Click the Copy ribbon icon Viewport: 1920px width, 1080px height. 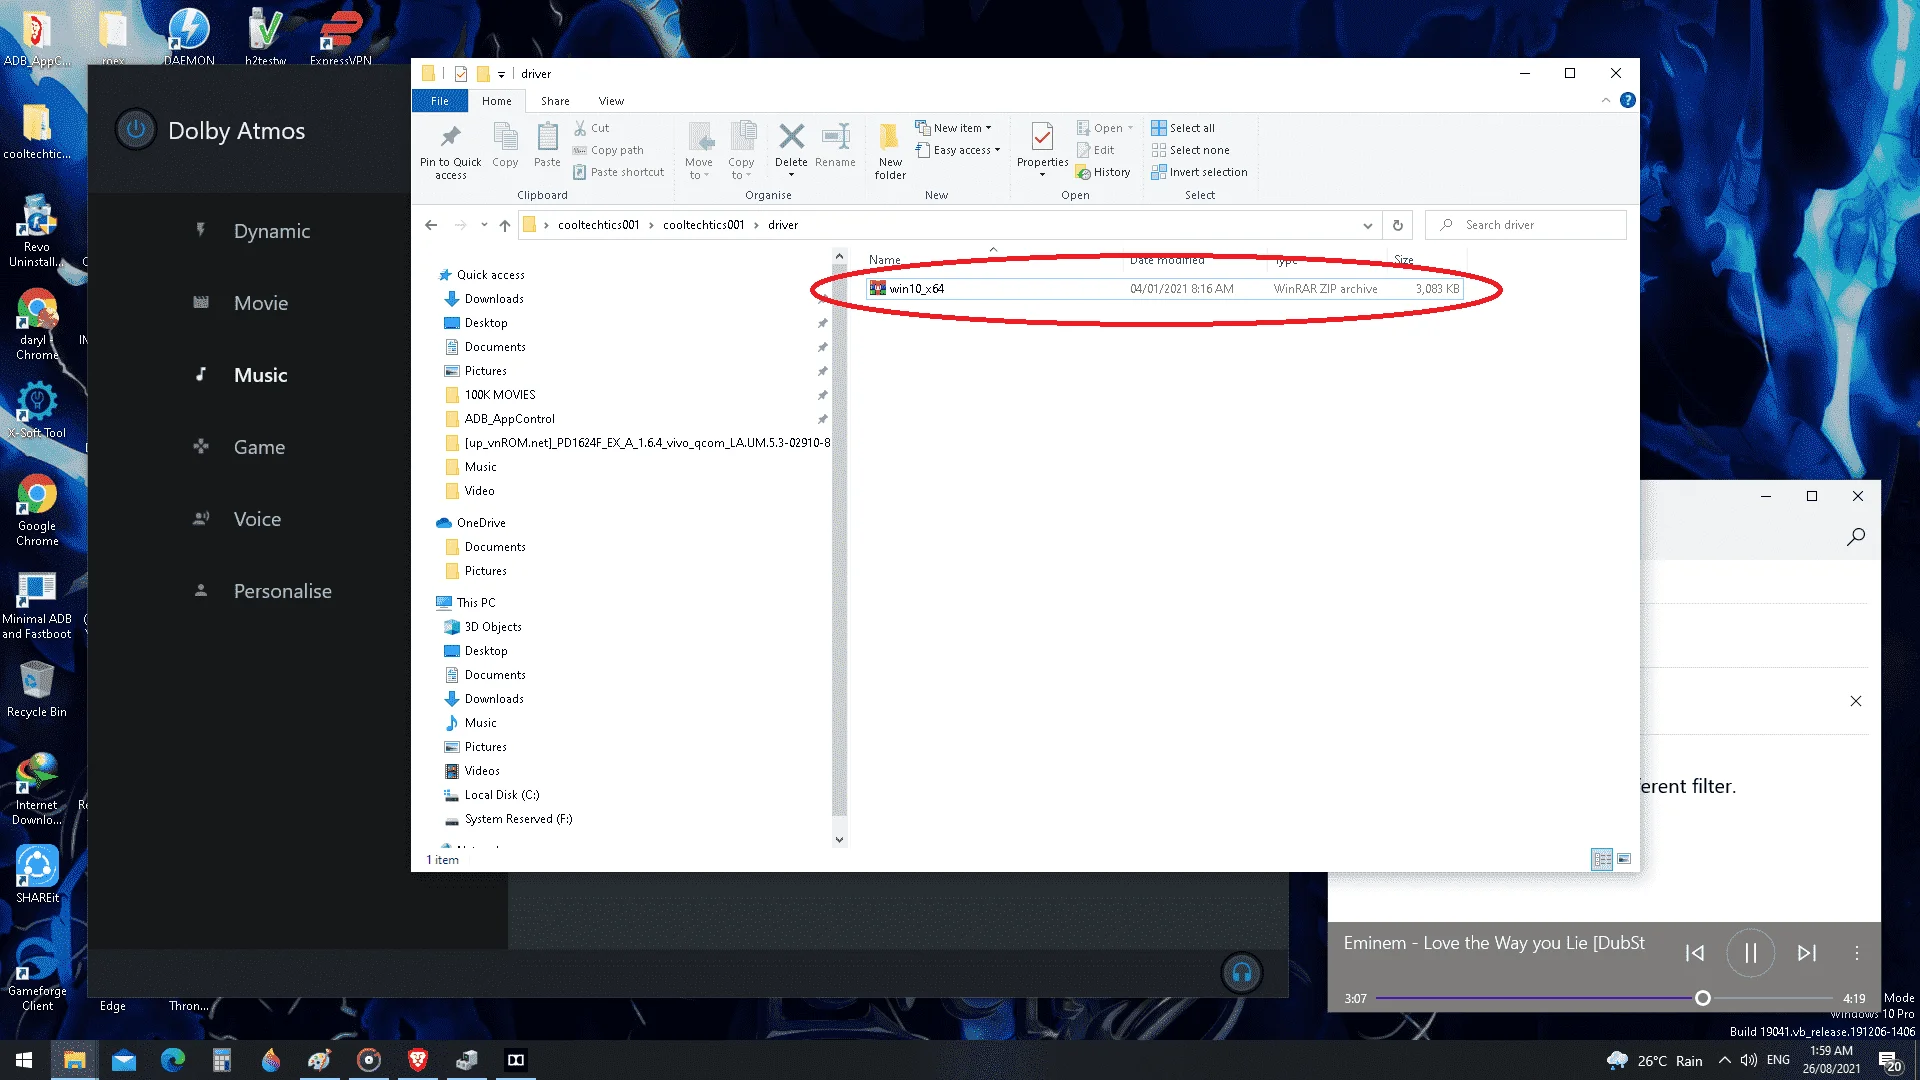click(505, 146)
